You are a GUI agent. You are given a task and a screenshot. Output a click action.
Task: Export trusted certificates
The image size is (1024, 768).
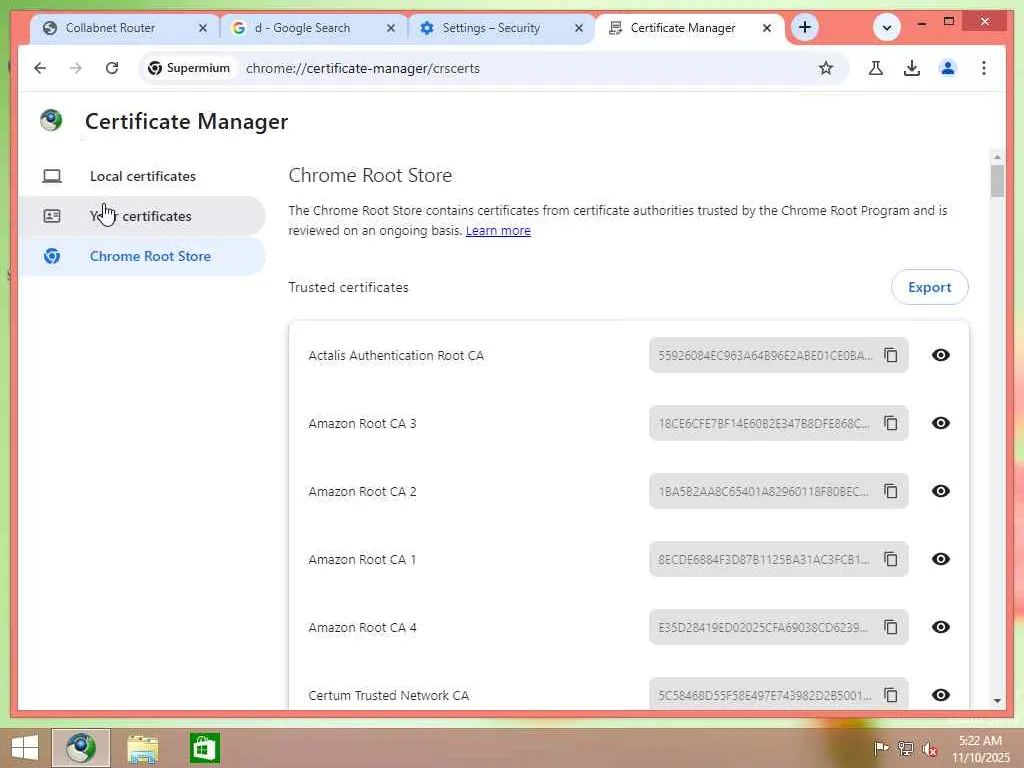click(x=929, y=287)
